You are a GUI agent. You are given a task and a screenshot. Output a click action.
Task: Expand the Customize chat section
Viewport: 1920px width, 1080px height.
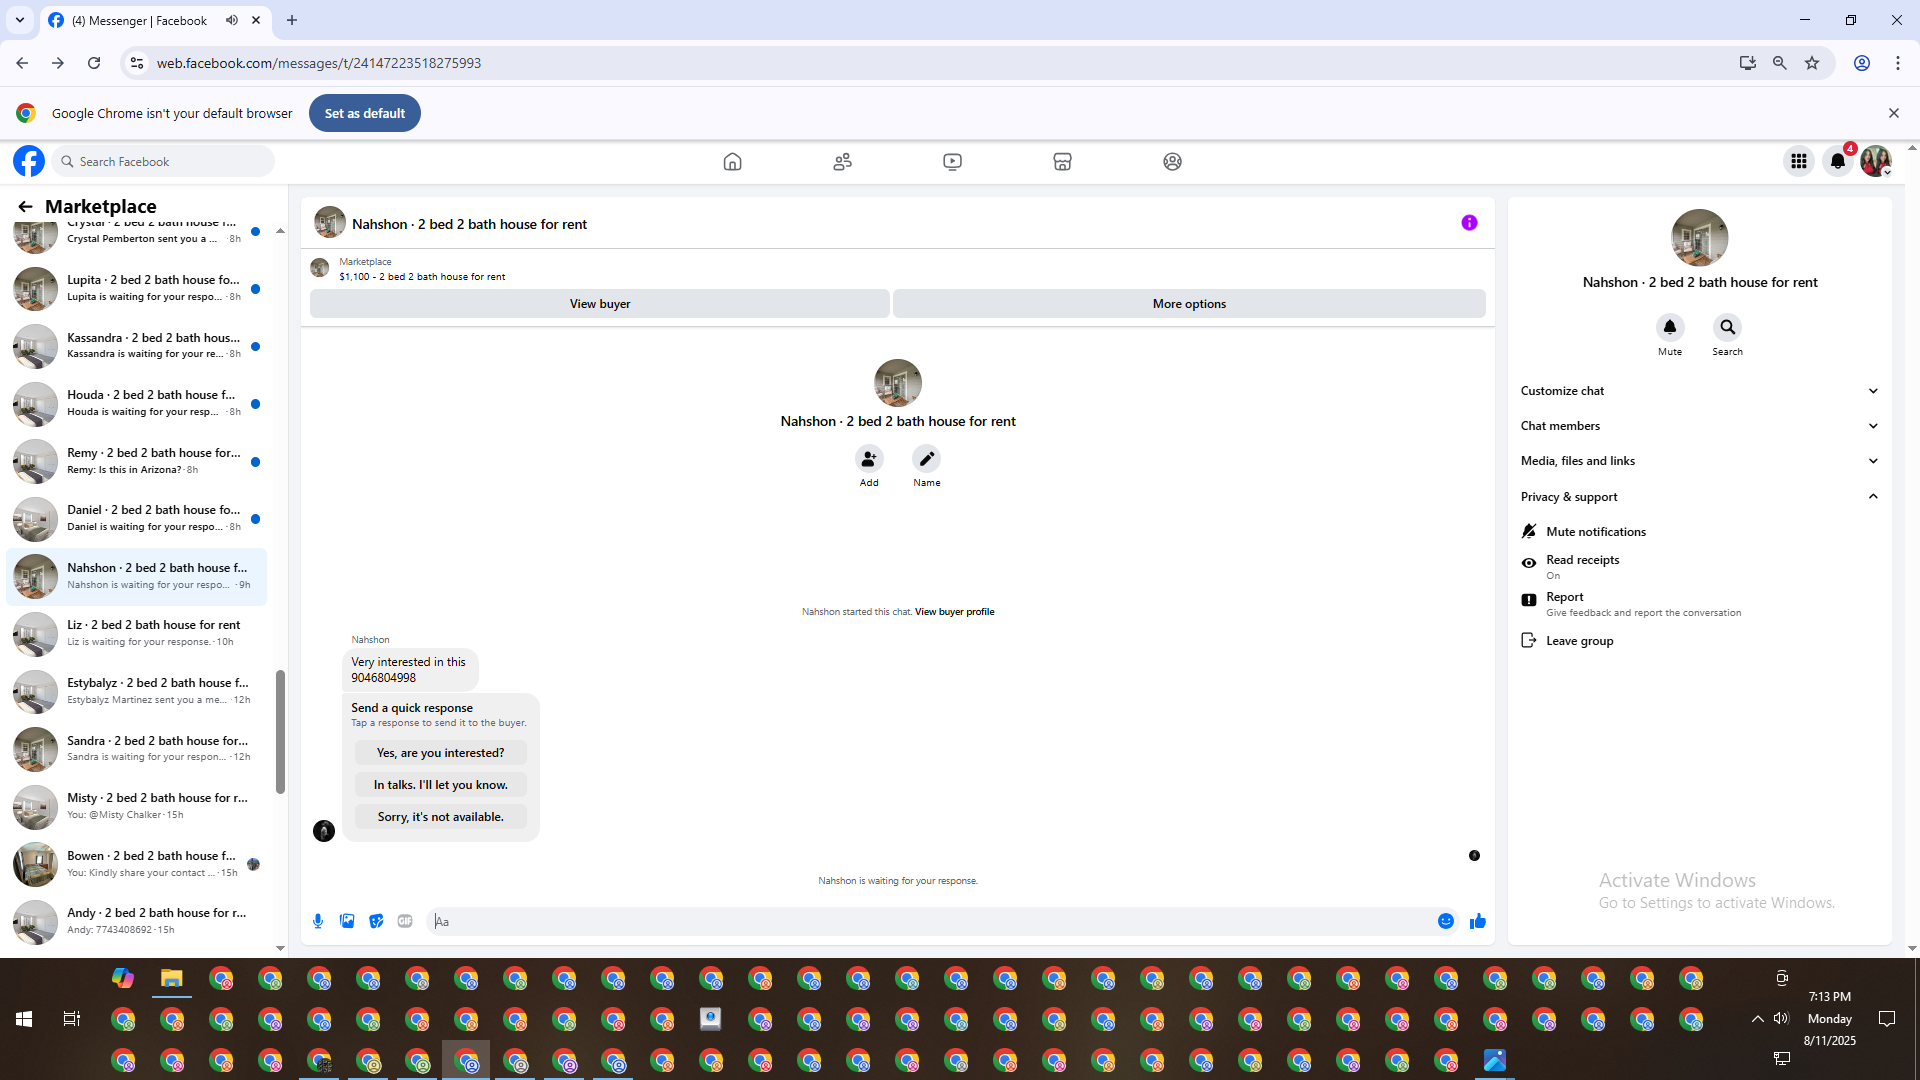pos(1699,391)
